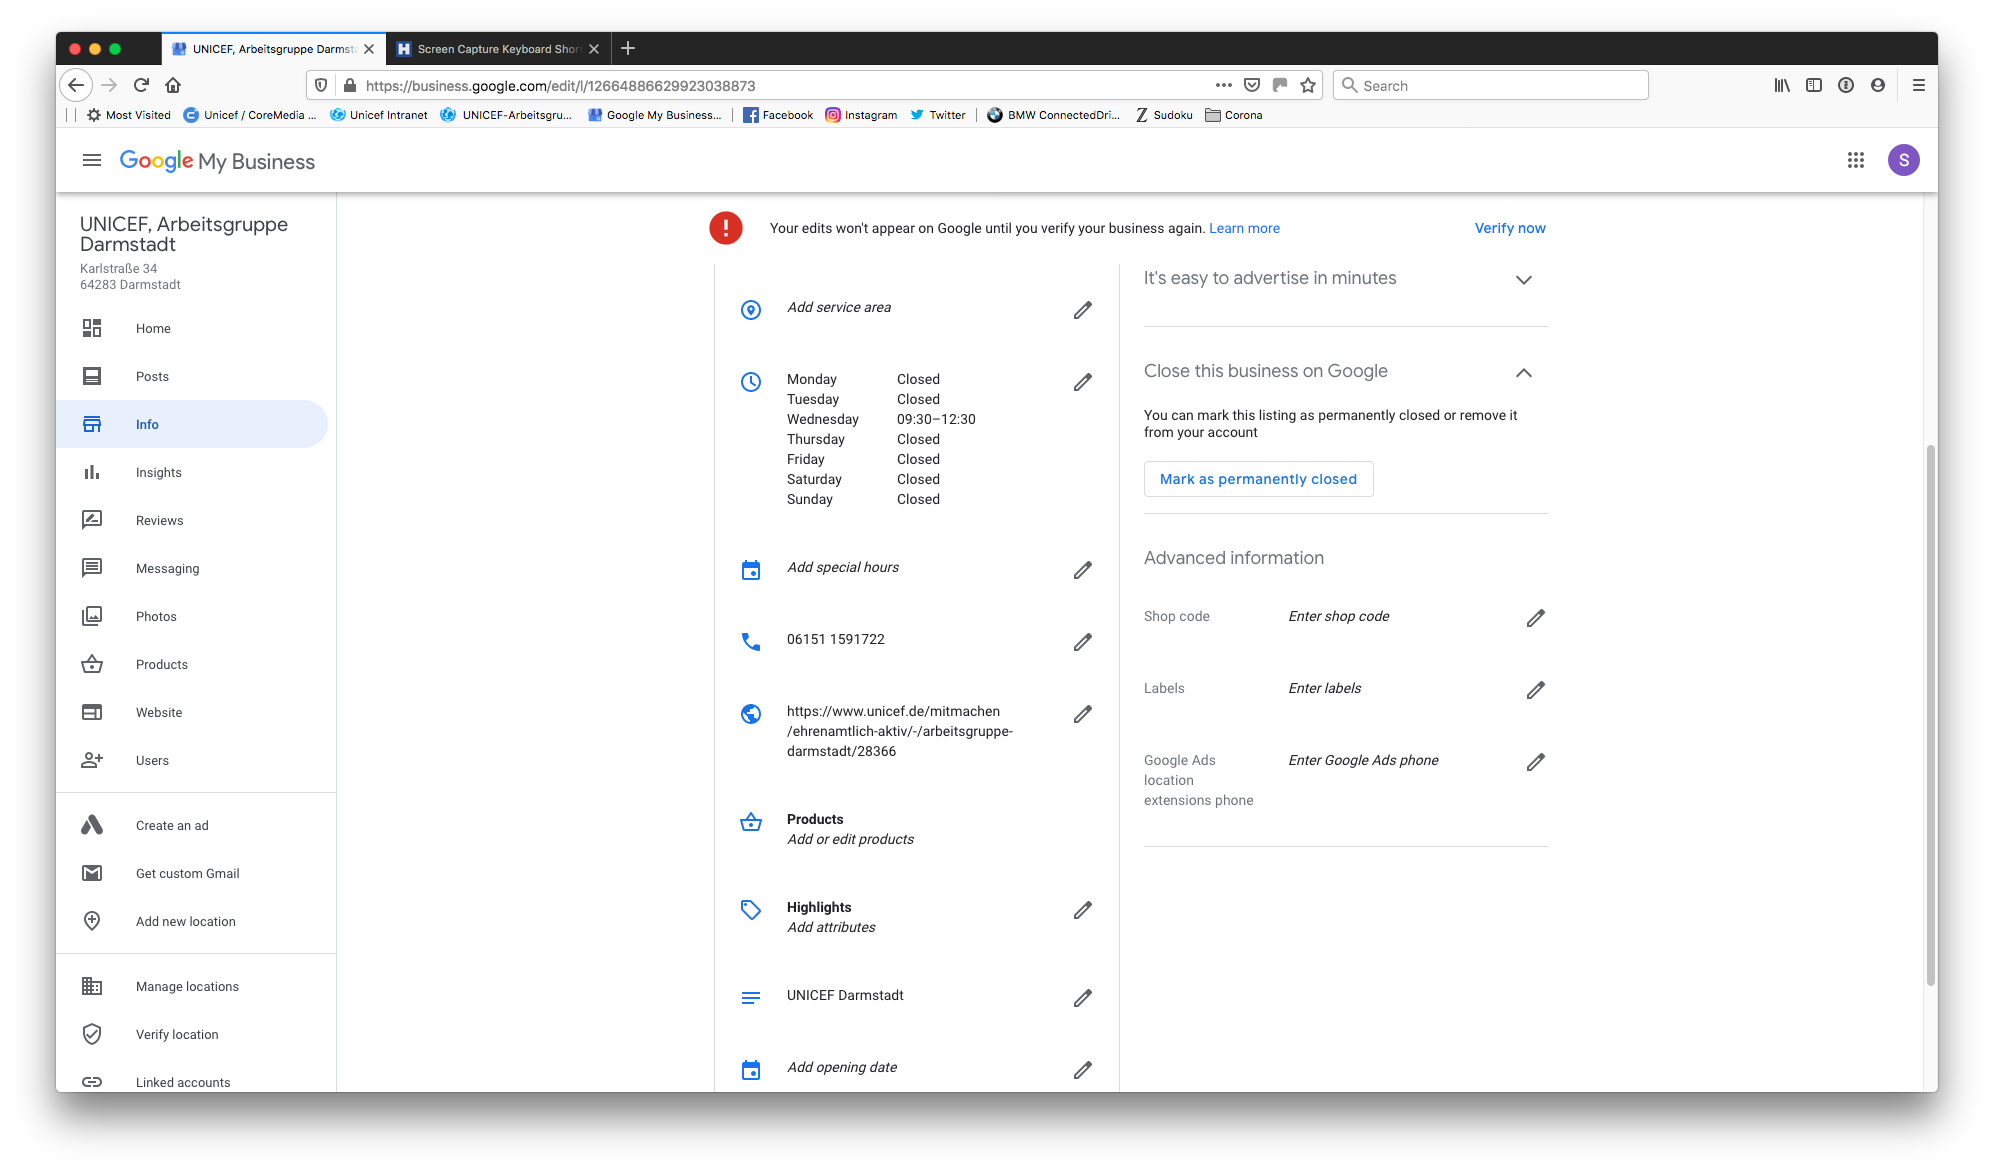Screen dimensions: 1994x1172
Task: Bookmark this page with the star icon
Action: coord(1307,86)
